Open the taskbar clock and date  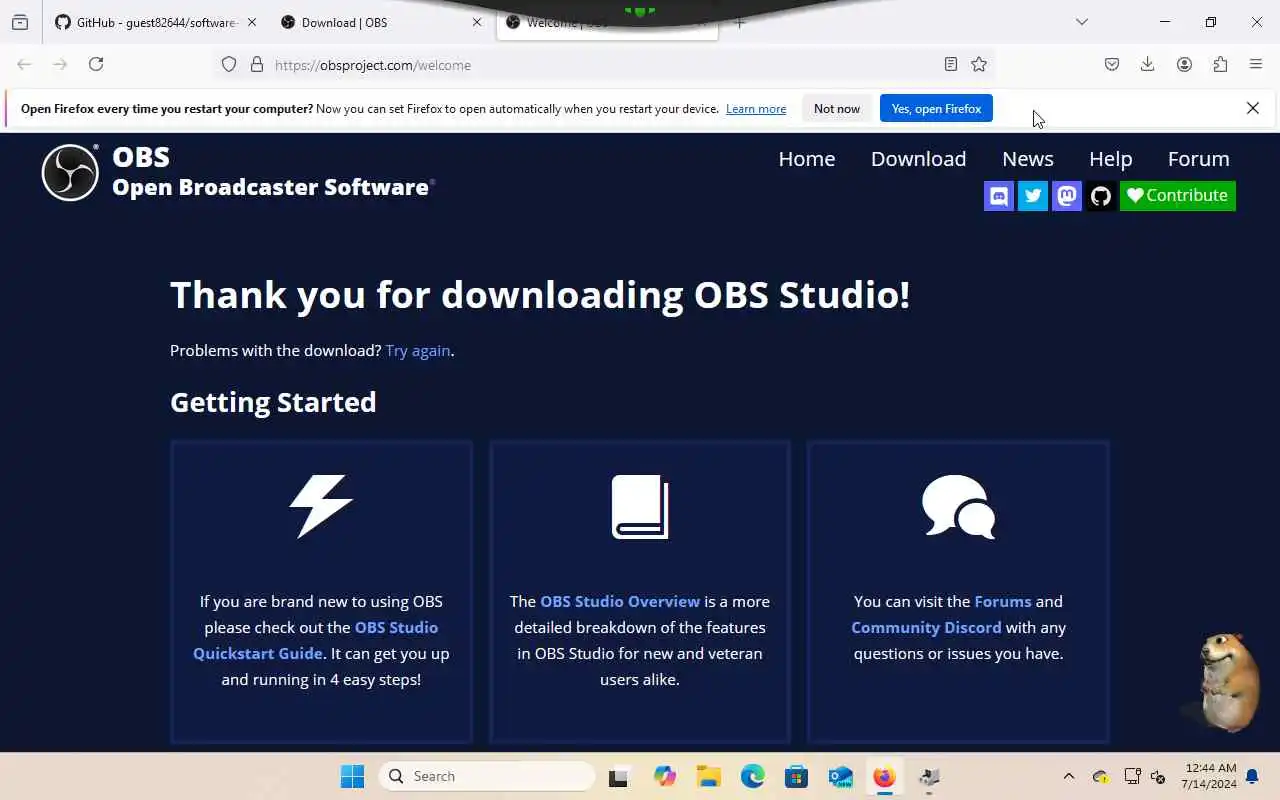point(1209,776)
